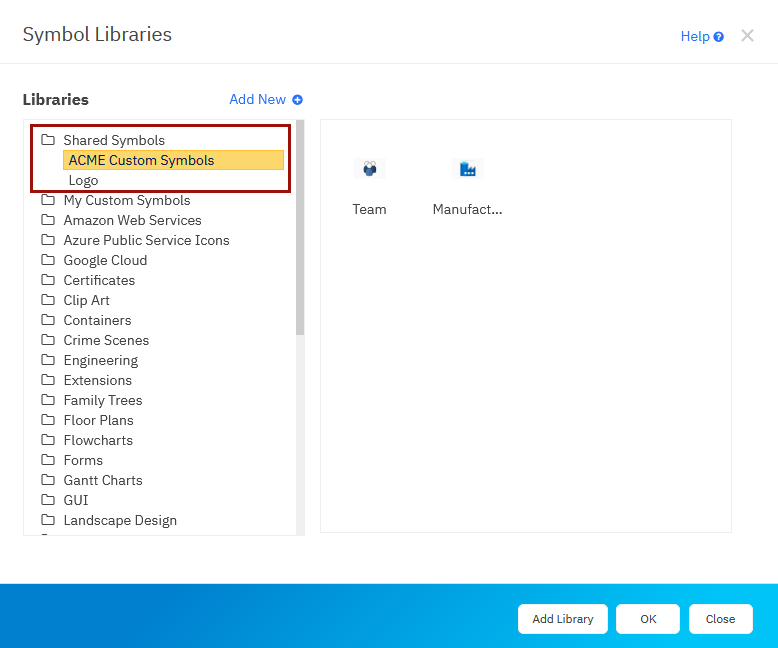Click the Floor Plans folder icon

pyautogui.click(x=47, y=420)
